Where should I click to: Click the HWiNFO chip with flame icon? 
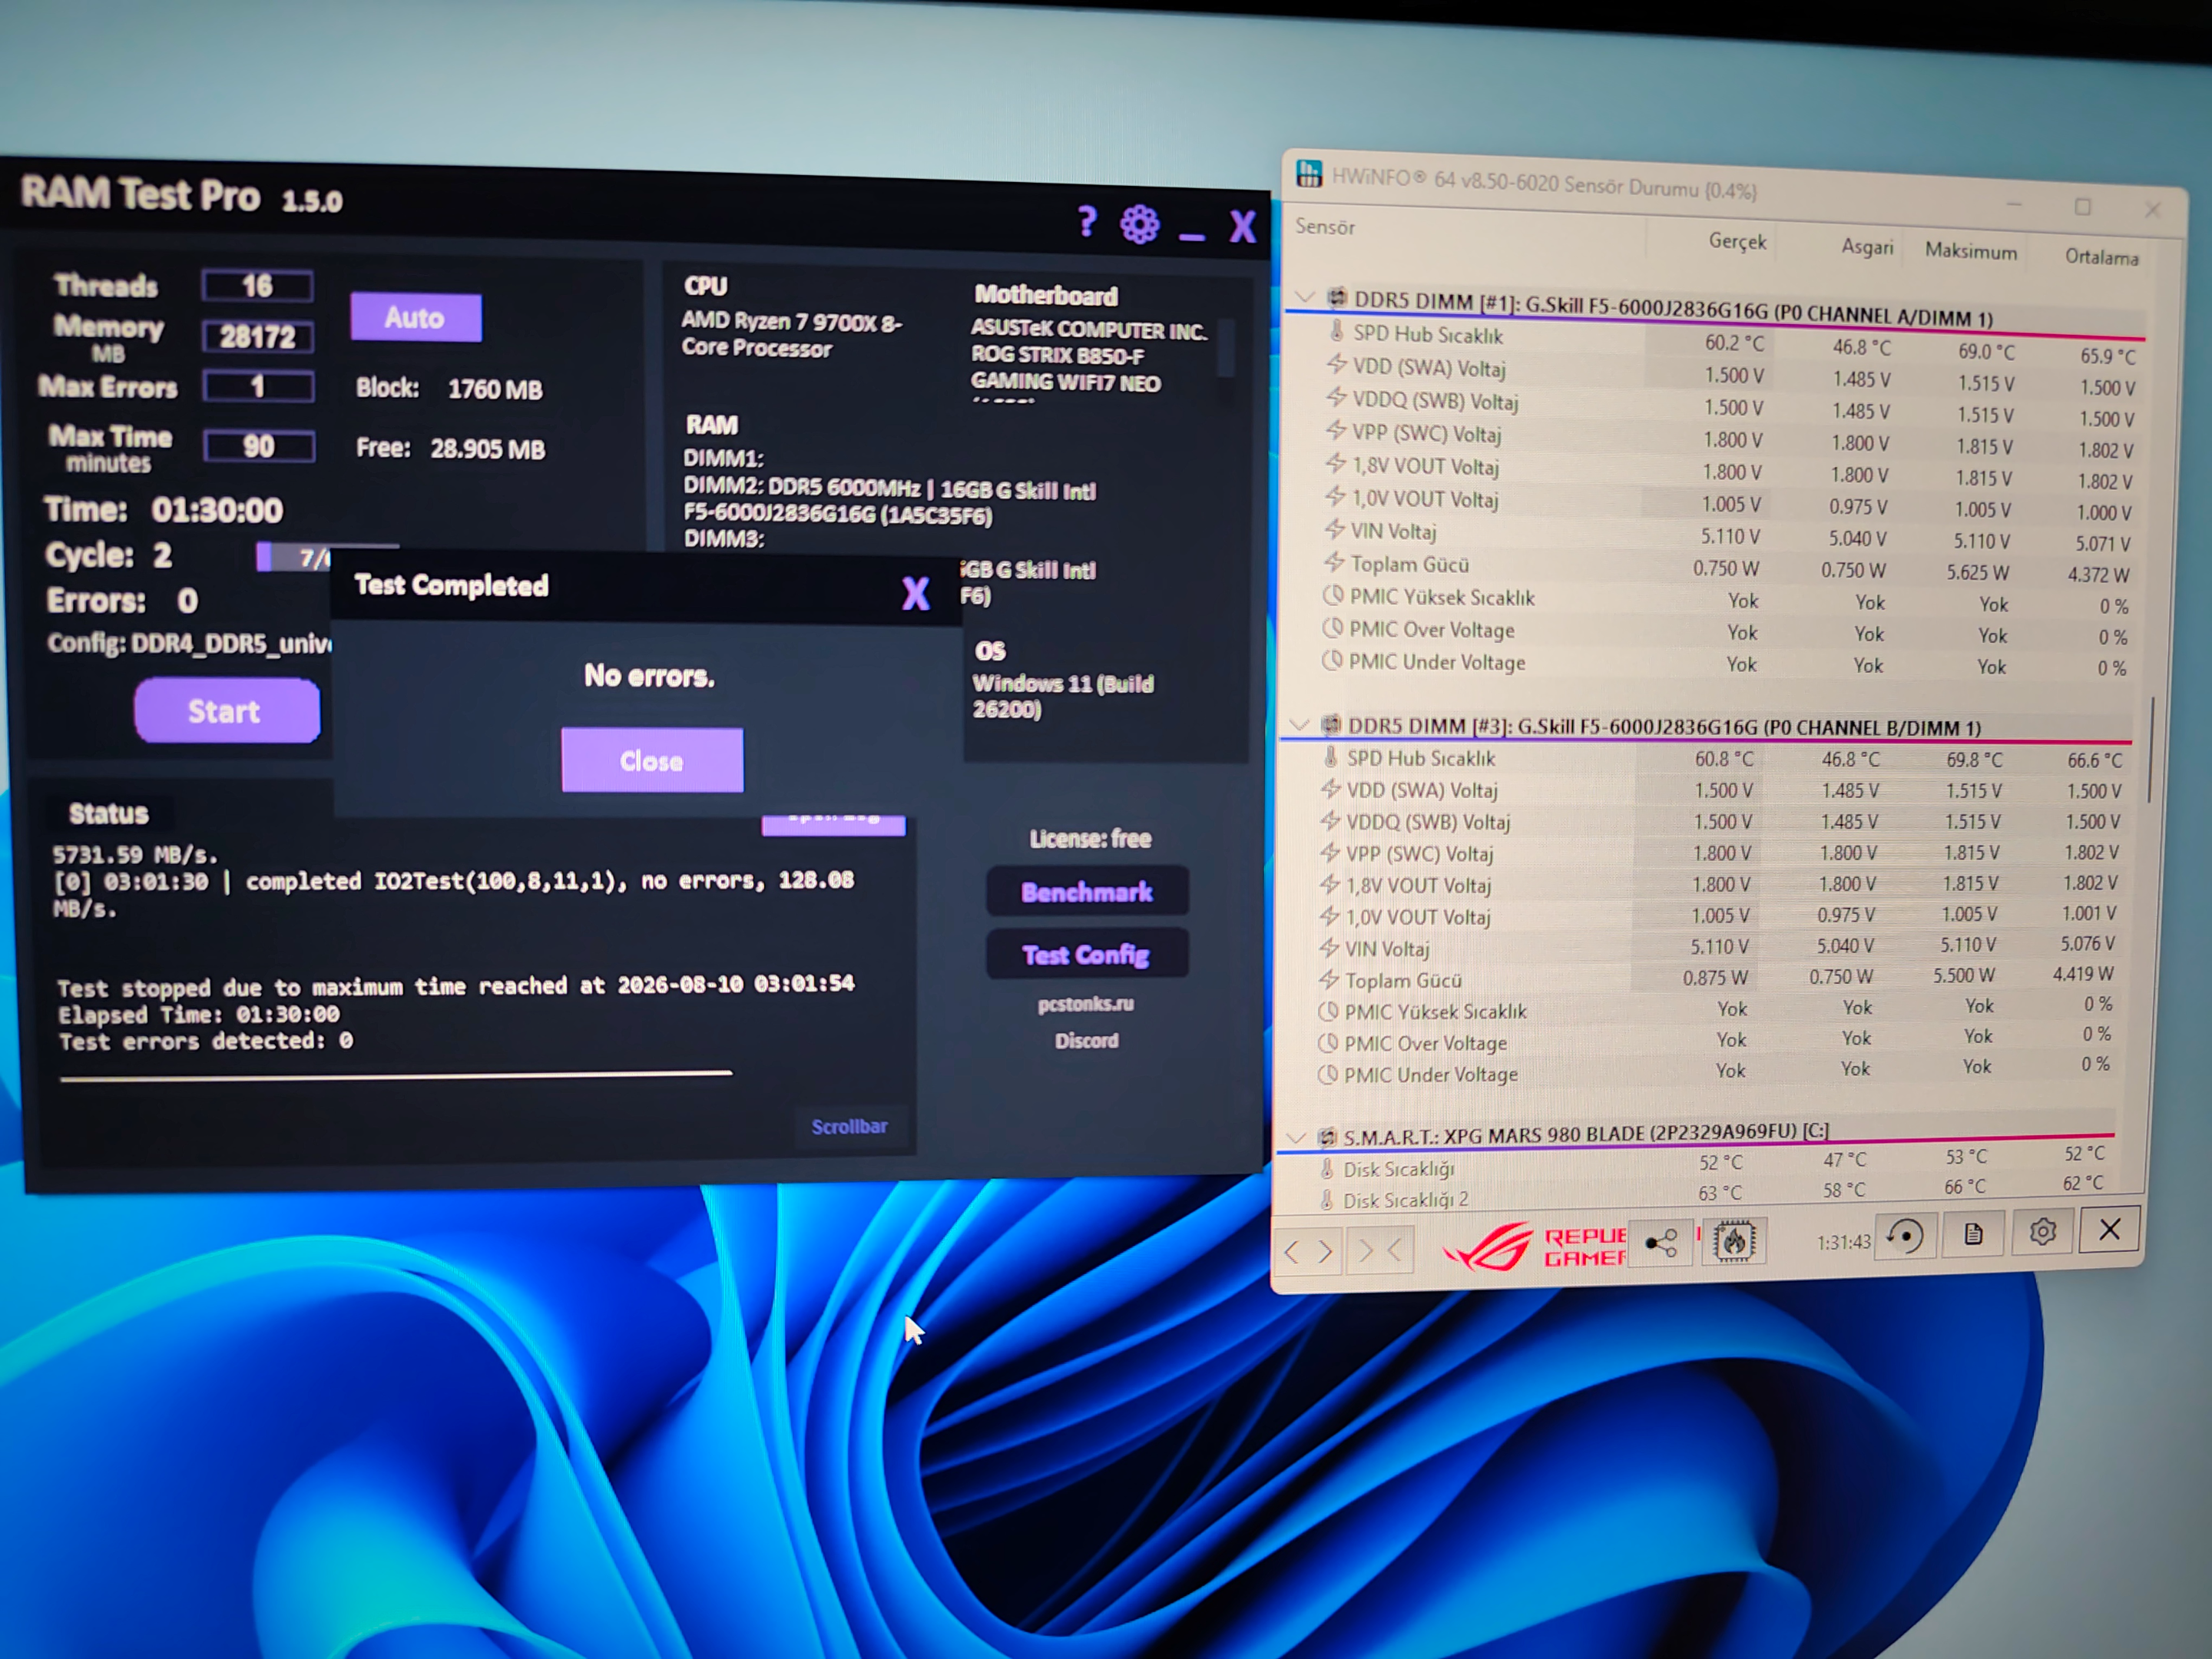1733,1241
